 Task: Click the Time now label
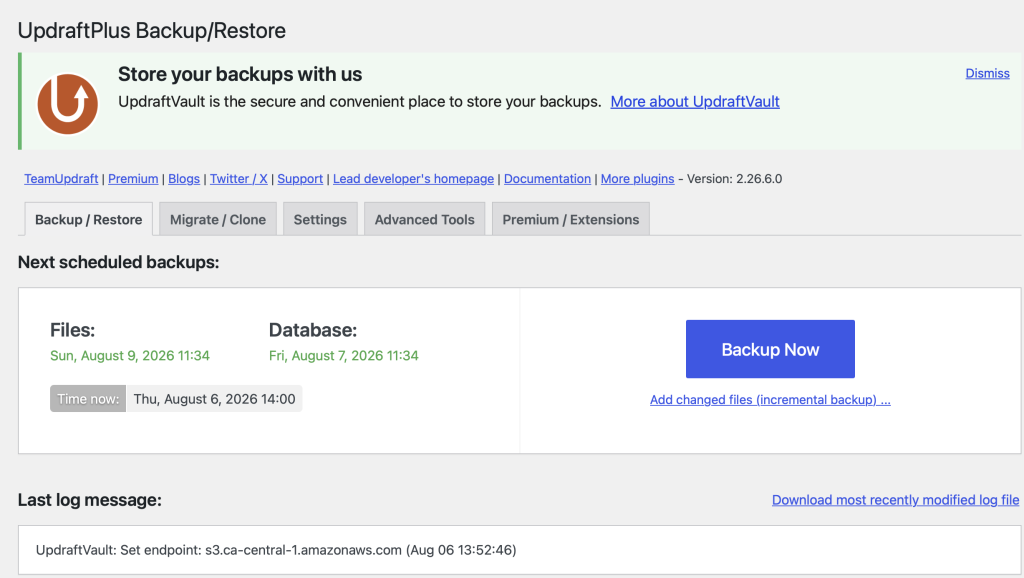(x=88, y=399)
